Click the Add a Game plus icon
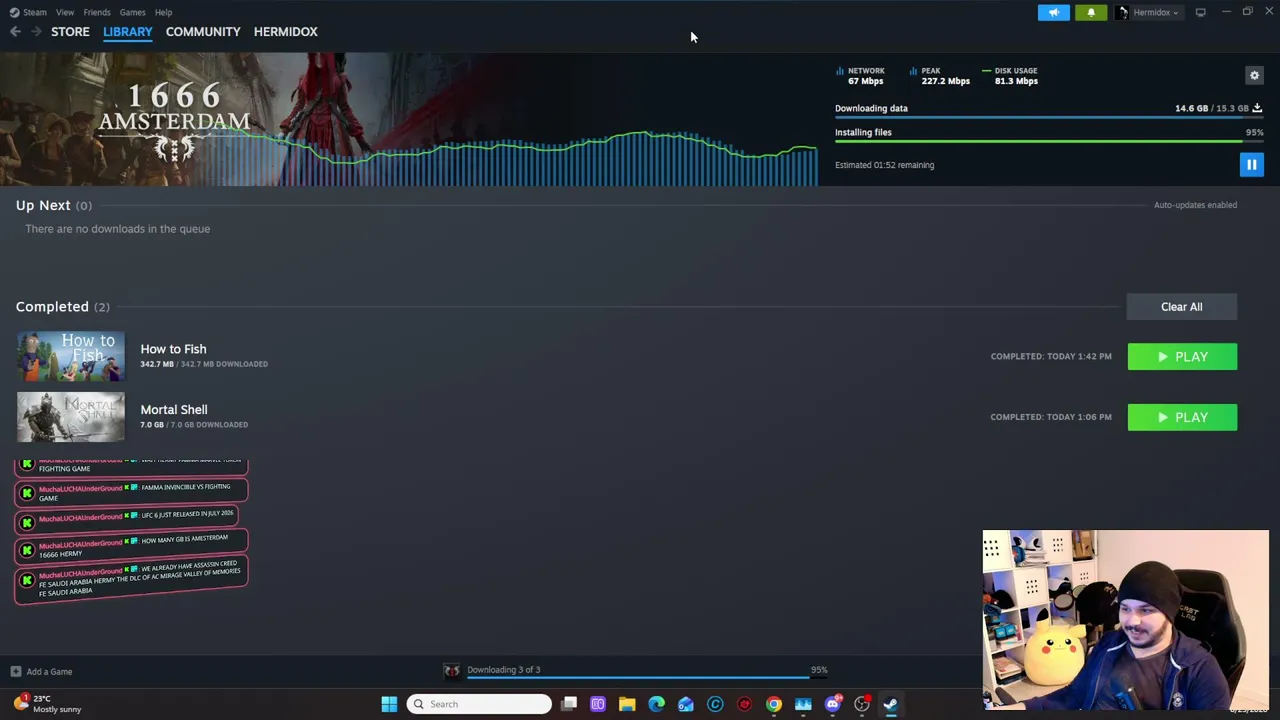The width and height of the screenshot is (1280, 720). (15, 672)
